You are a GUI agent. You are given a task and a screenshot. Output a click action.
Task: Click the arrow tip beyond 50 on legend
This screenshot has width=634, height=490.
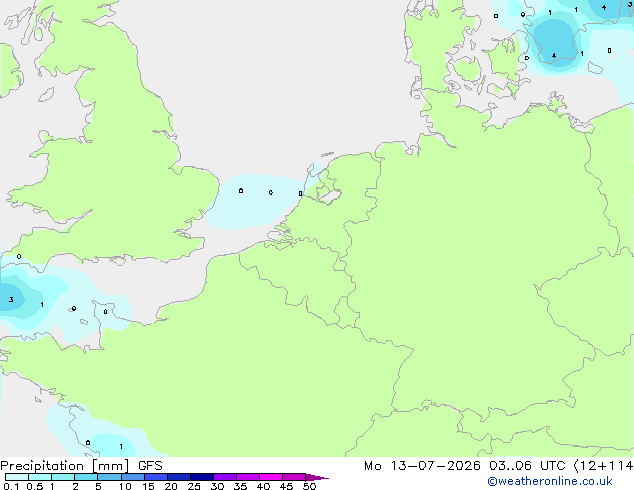pos(317,477)
